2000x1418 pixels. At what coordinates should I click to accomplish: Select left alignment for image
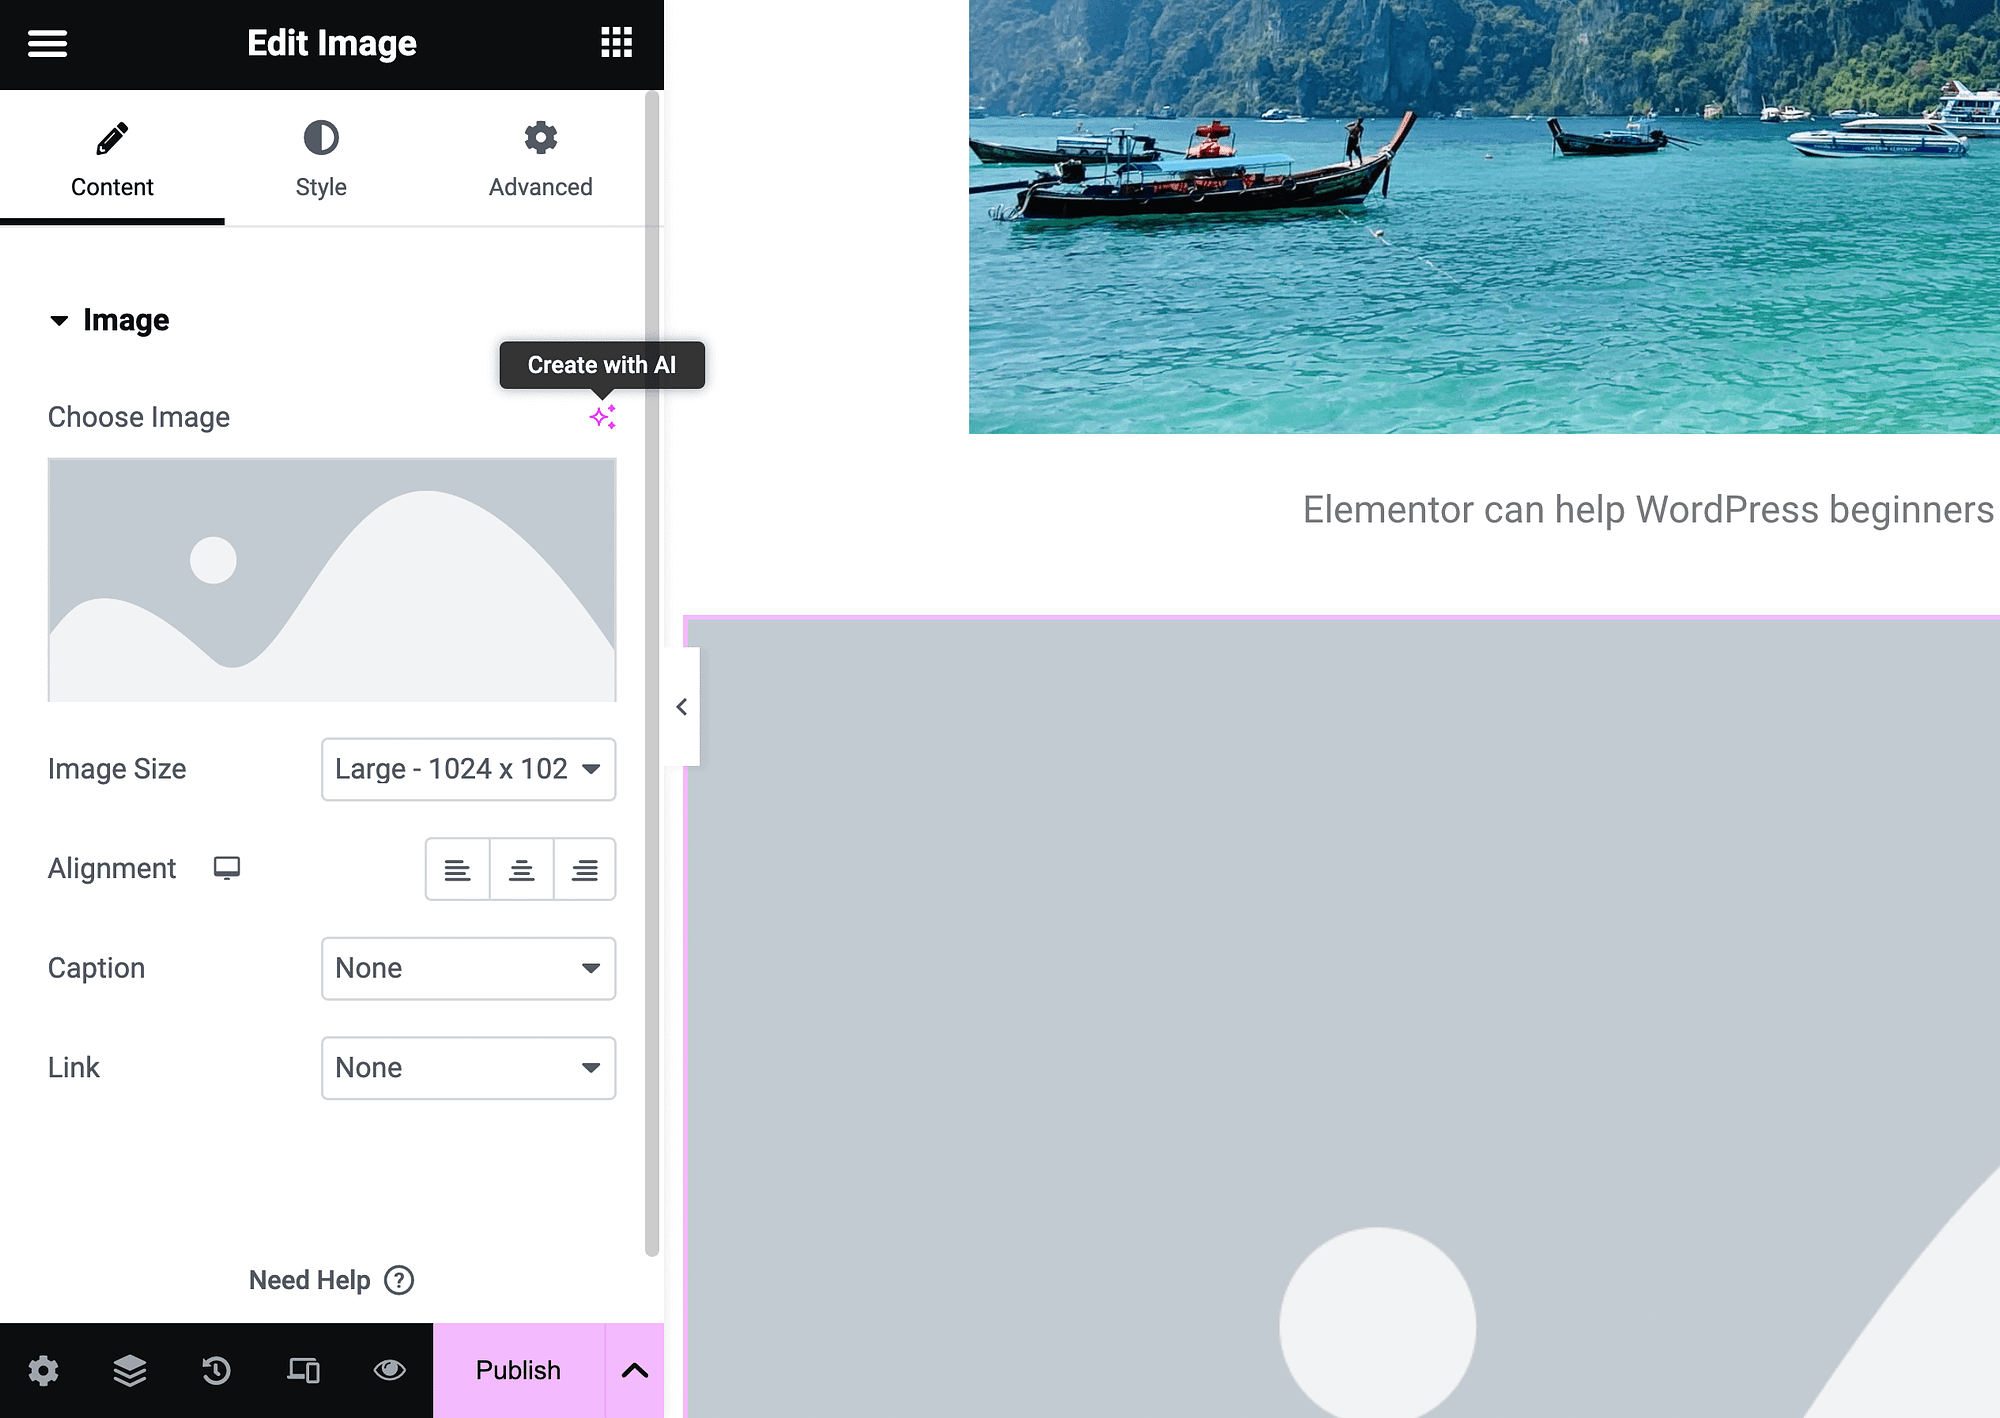[x=456, y=867]
